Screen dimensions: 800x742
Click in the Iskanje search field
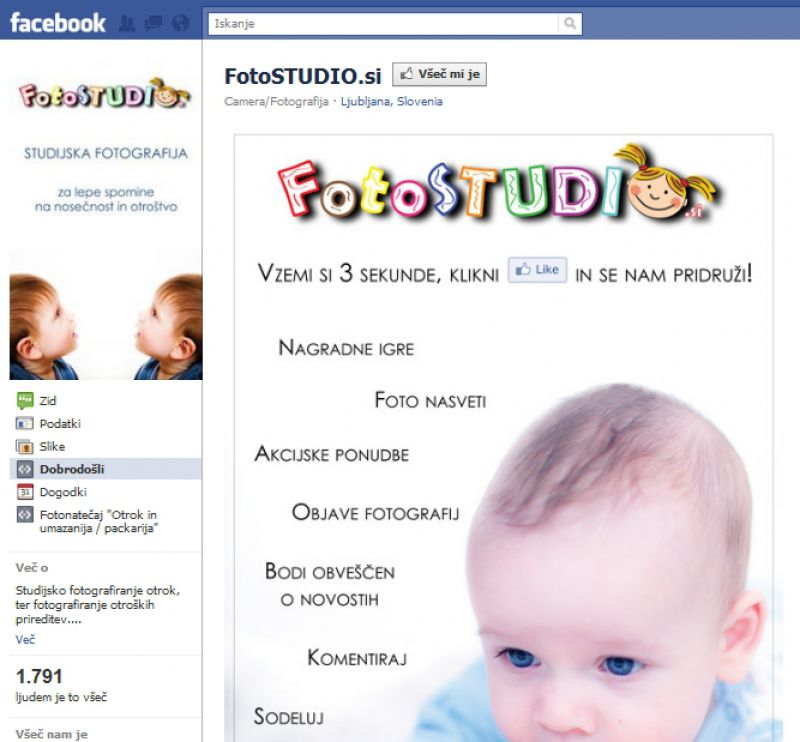(x=384, y=23)
